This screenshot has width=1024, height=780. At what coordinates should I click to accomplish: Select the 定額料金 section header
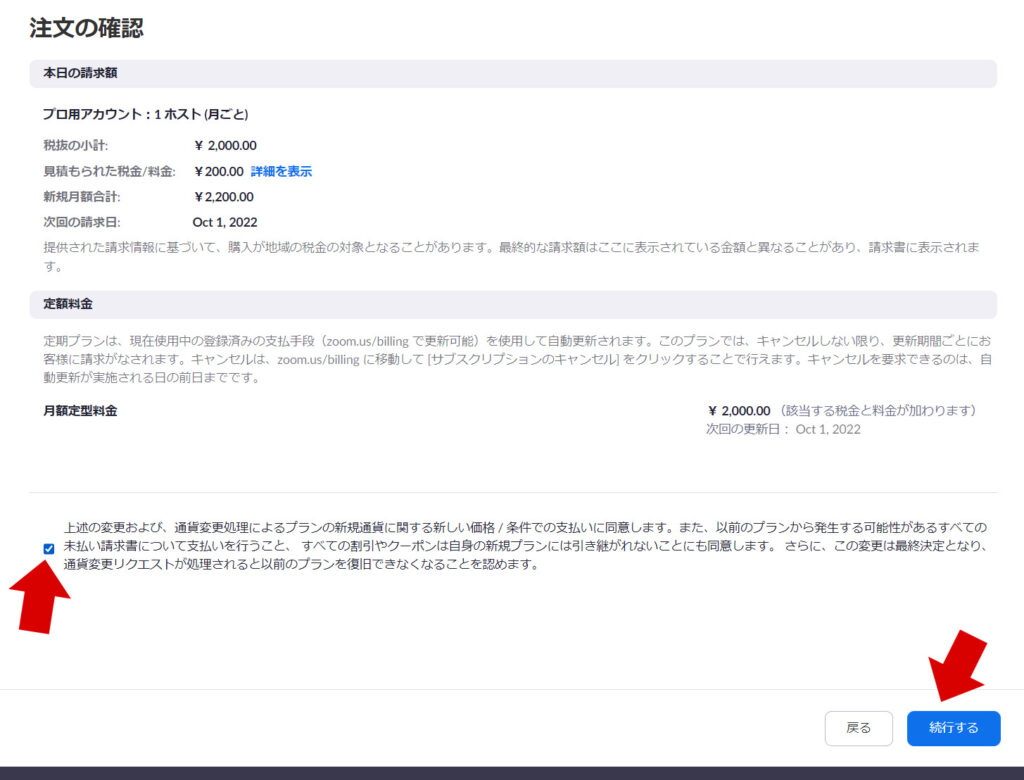[x=68, y=303]
